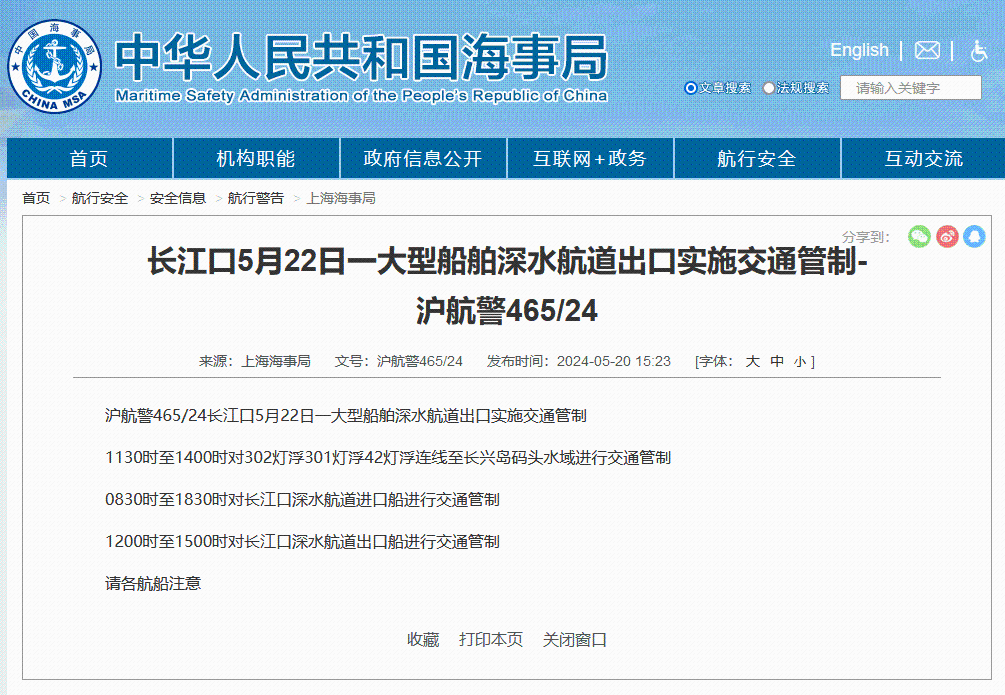Viewport: 1005px width, 695px height.
Task: Set font size to 大 (large)
Action: click(x=752, y=361)
